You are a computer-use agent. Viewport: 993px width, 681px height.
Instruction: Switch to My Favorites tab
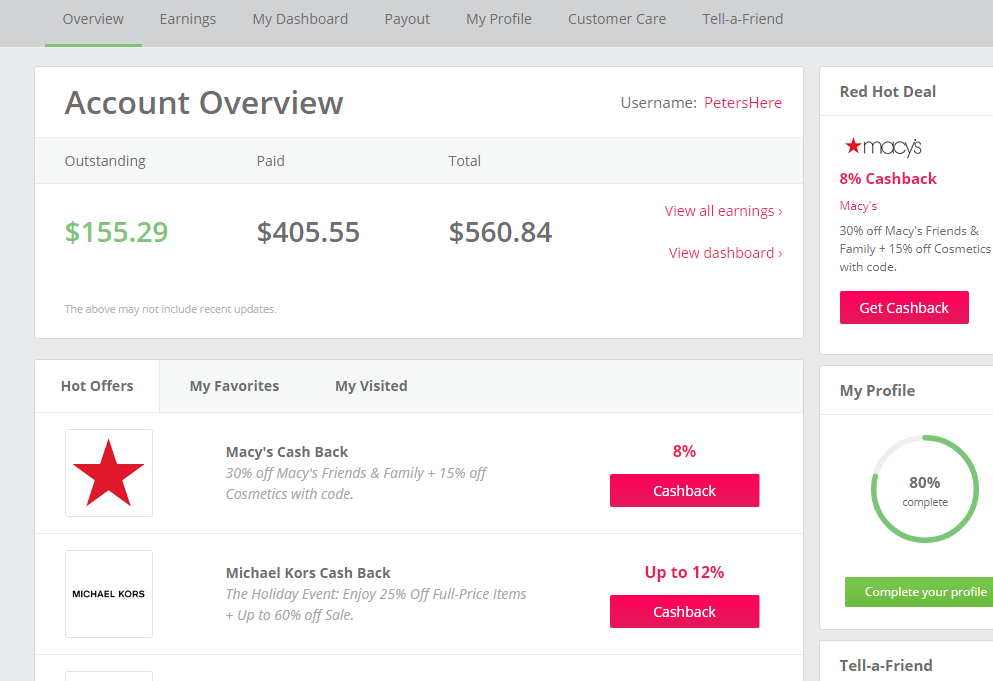234,386
